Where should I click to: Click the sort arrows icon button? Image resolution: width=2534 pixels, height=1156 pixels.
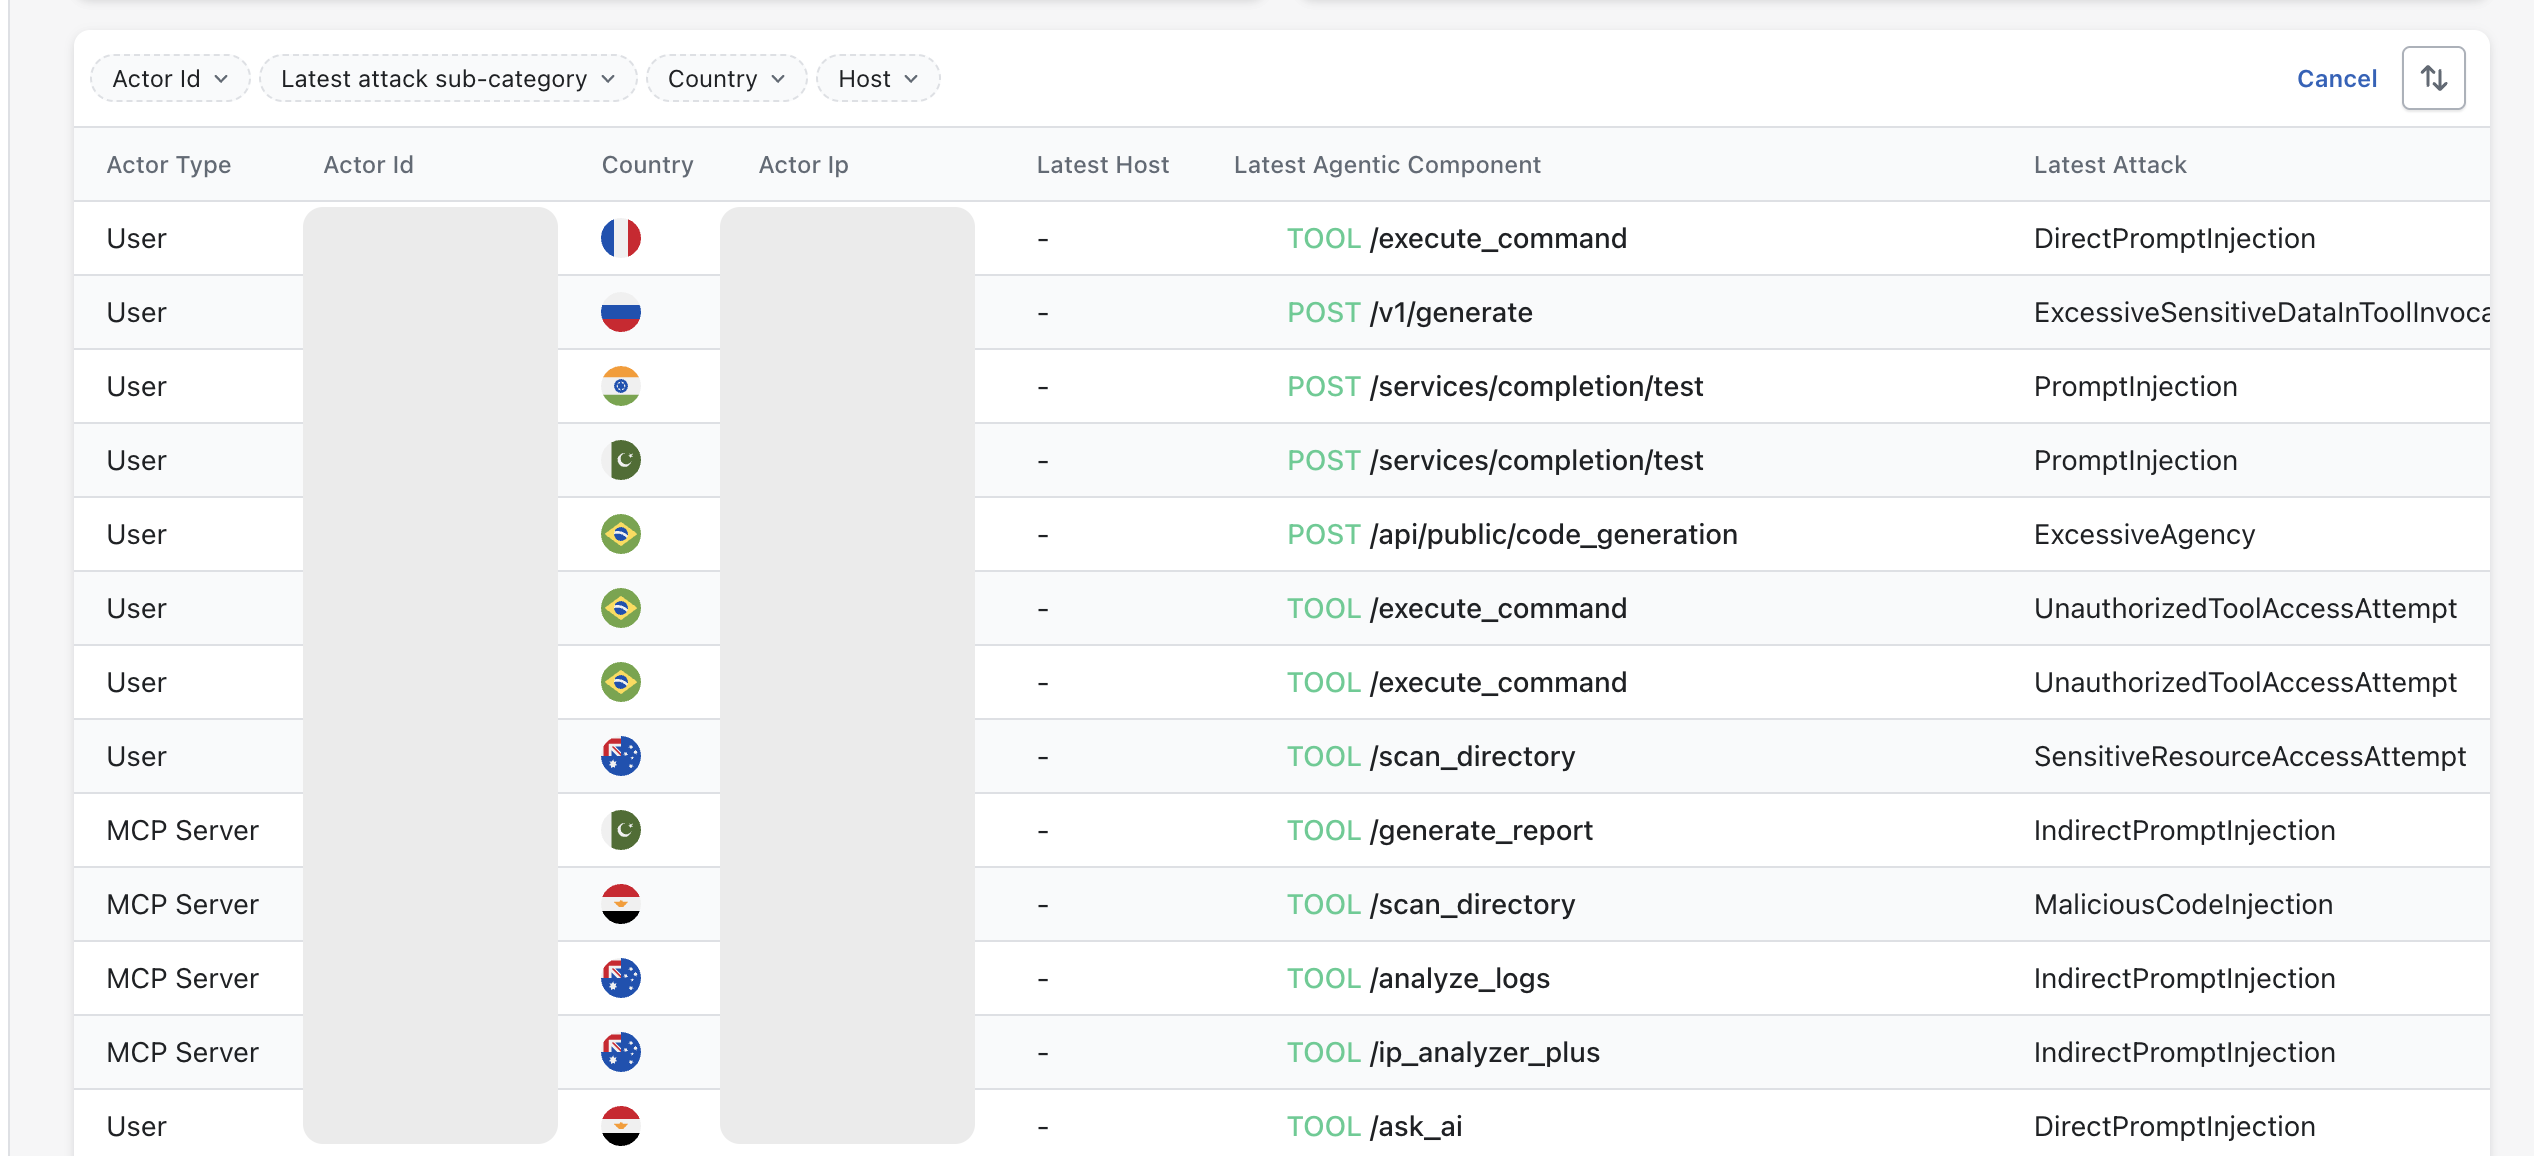pyautogui.click(x=2433, y=78)
